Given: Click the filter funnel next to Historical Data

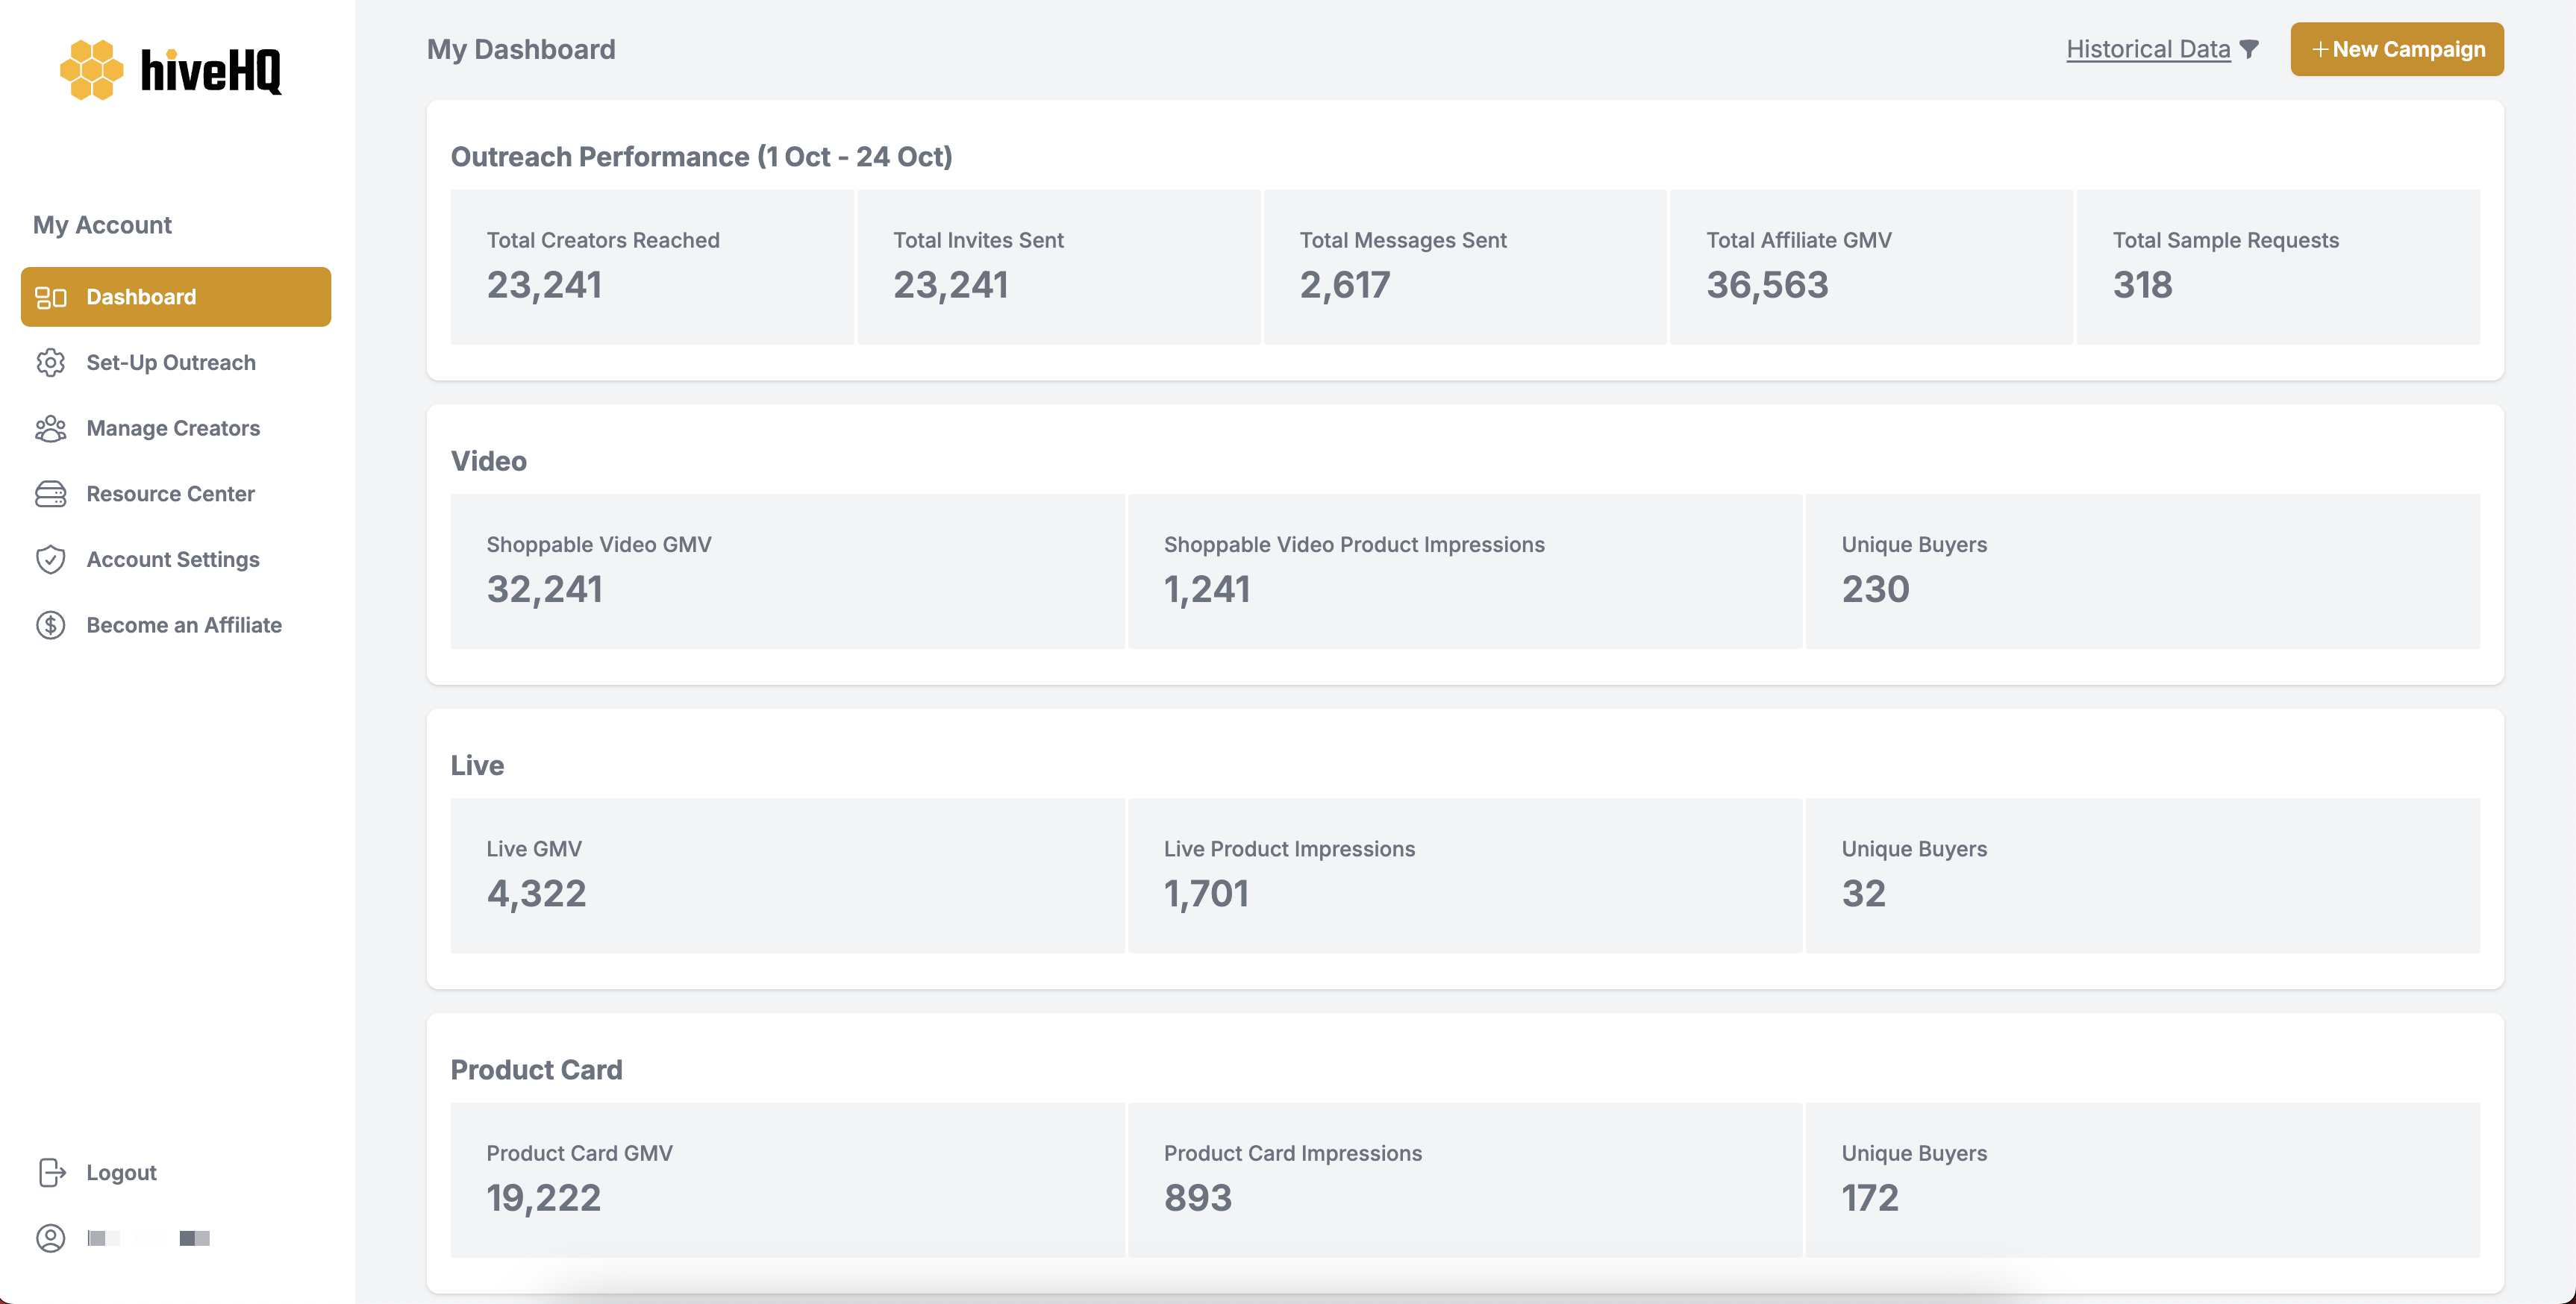Looking at the screenshot, I should click(2249, 49).
